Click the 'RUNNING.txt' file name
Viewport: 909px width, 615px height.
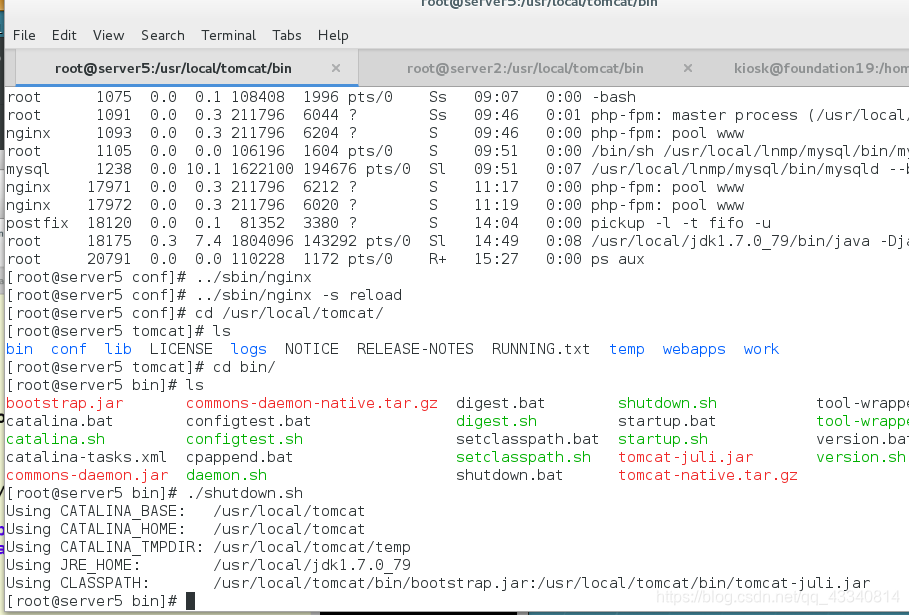pyautogui.click(x=541, y=349)
